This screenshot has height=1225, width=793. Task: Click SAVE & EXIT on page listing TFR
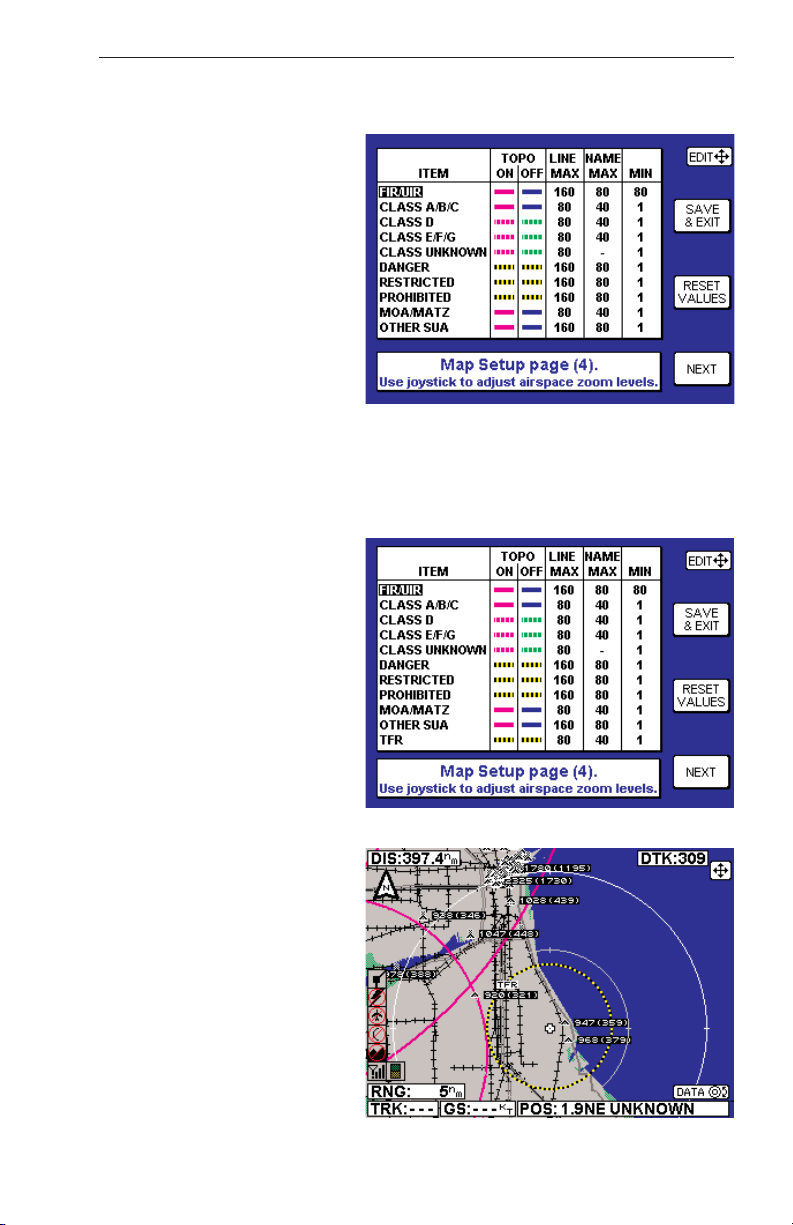coord(701,619)
